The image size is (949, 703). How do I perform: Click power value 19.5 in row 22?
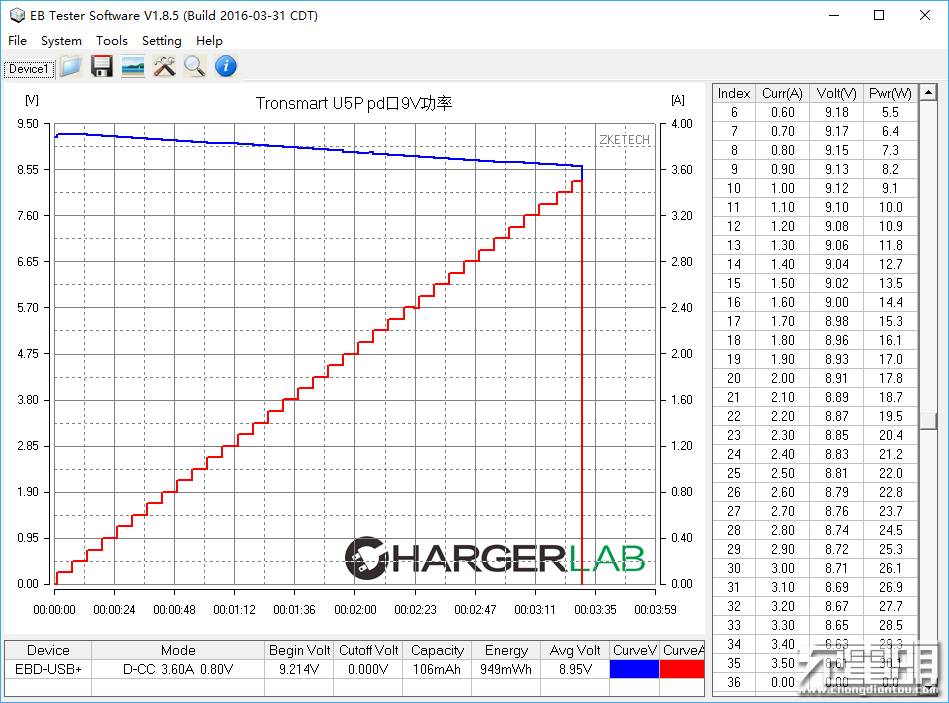(890, 416)
